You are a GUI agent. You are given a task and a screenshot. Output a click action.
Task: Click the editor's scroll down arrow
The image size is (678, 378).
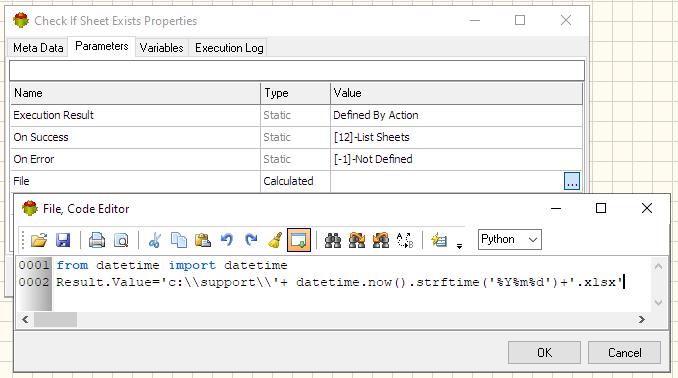tap(658, 303)
